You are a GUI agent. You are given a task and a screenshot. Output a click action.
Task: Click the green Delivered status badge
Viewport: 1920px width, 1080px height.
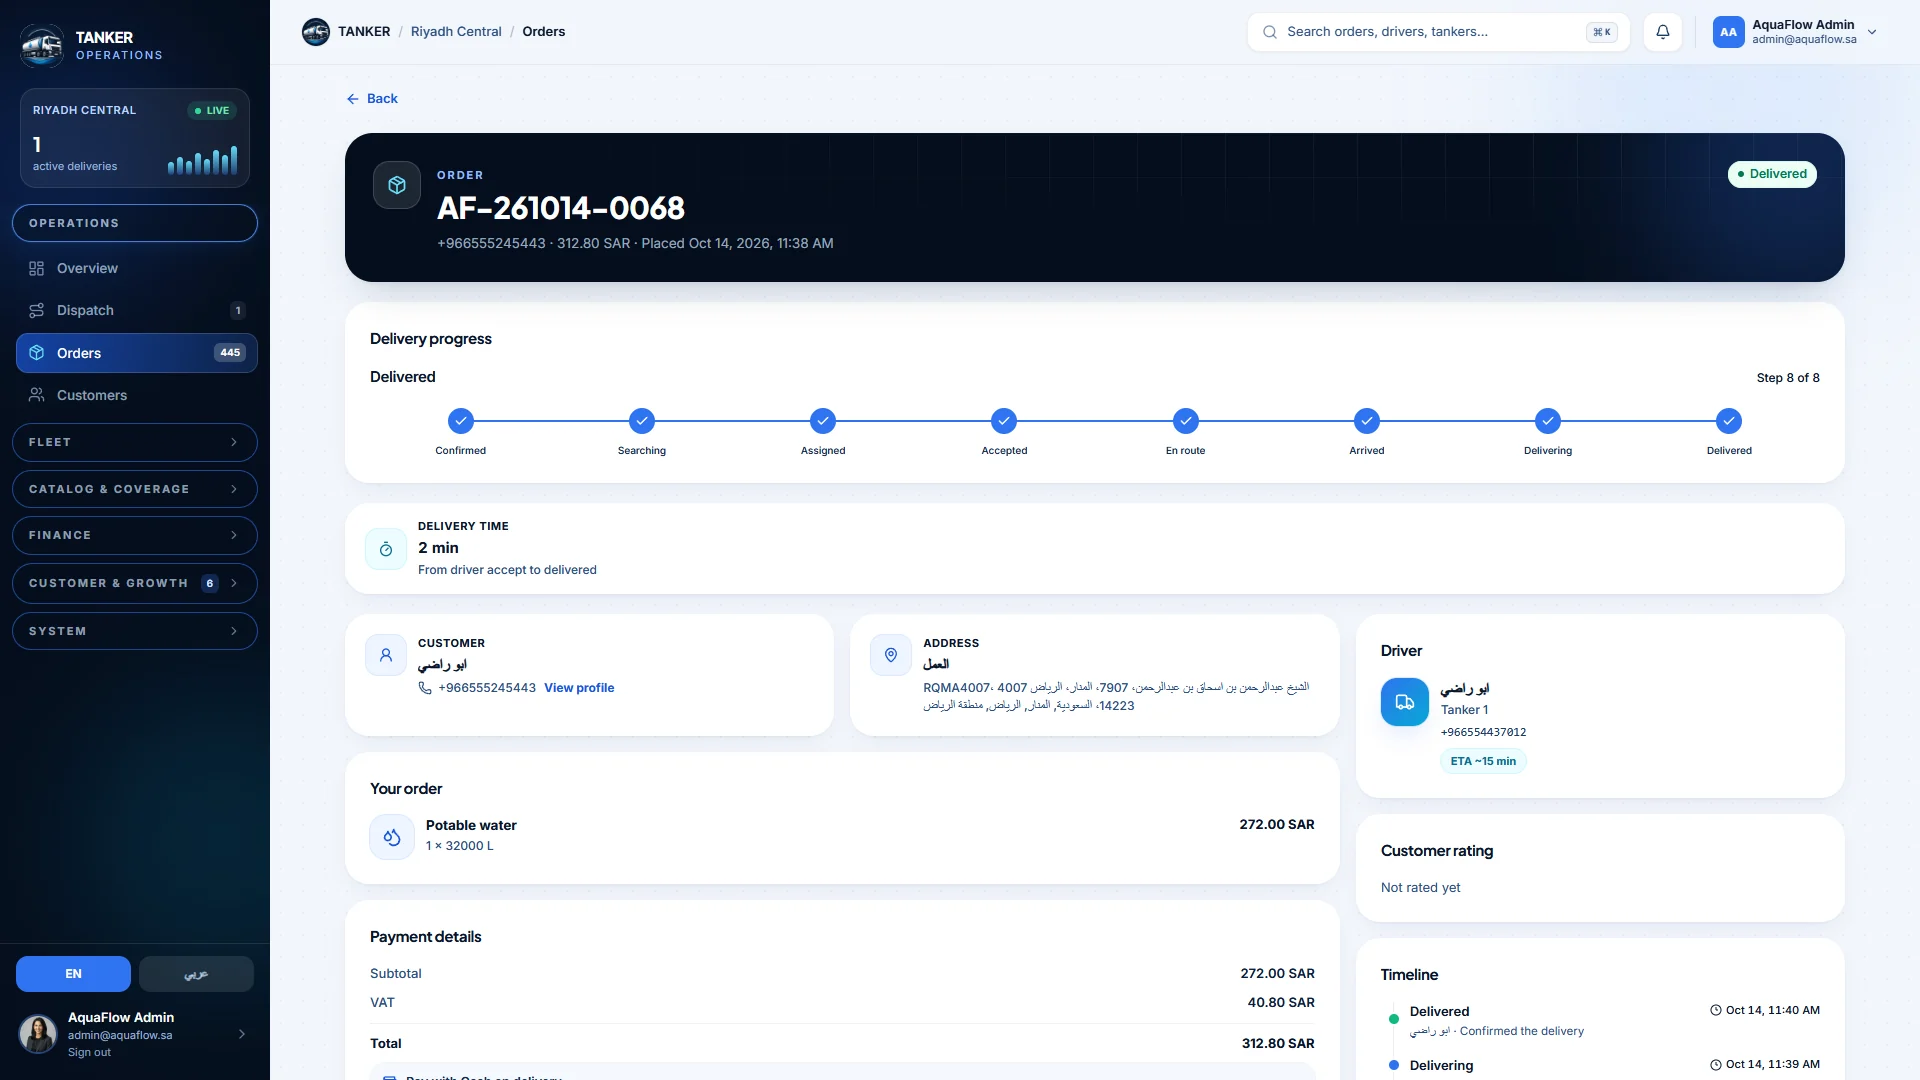pos(1772,174)
